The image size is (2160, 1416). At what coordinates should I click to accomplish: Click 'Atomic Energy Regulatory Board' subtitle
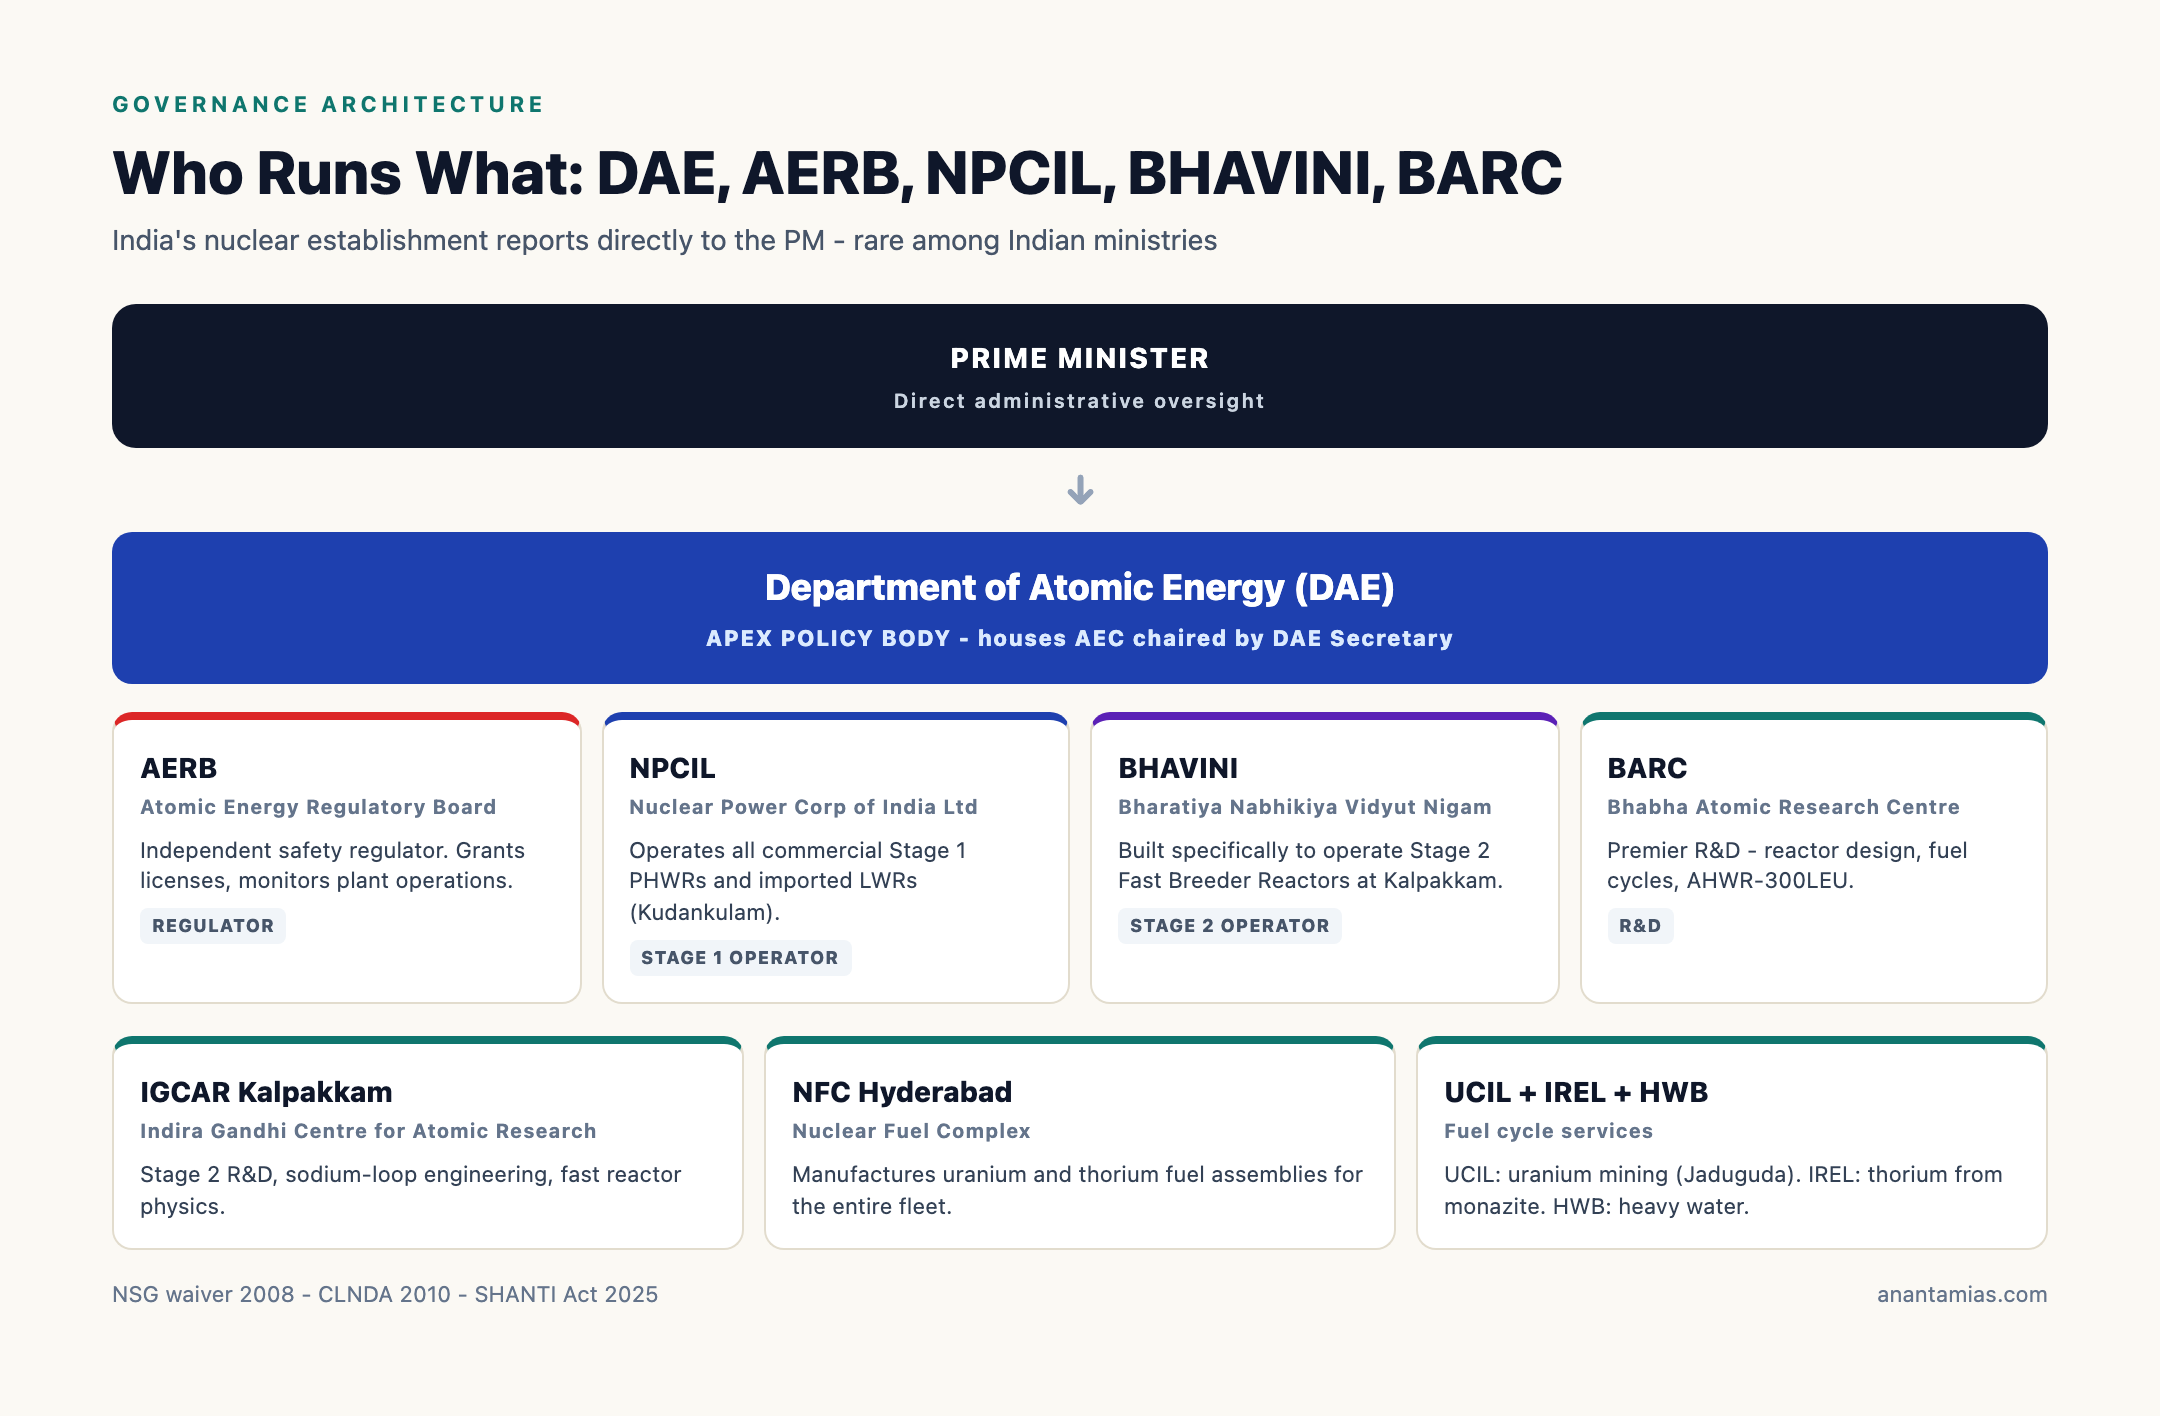point(318,807)
